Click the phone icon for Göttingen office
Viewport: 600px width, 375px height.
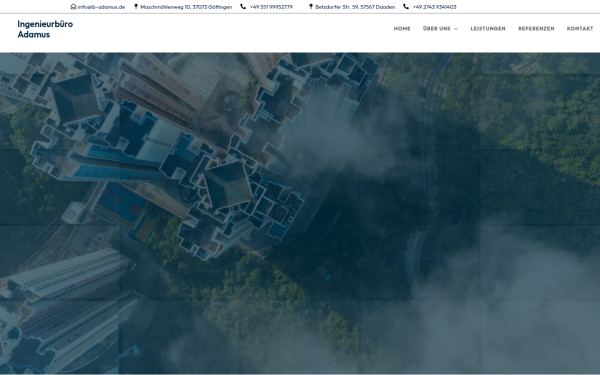point(243,7)
